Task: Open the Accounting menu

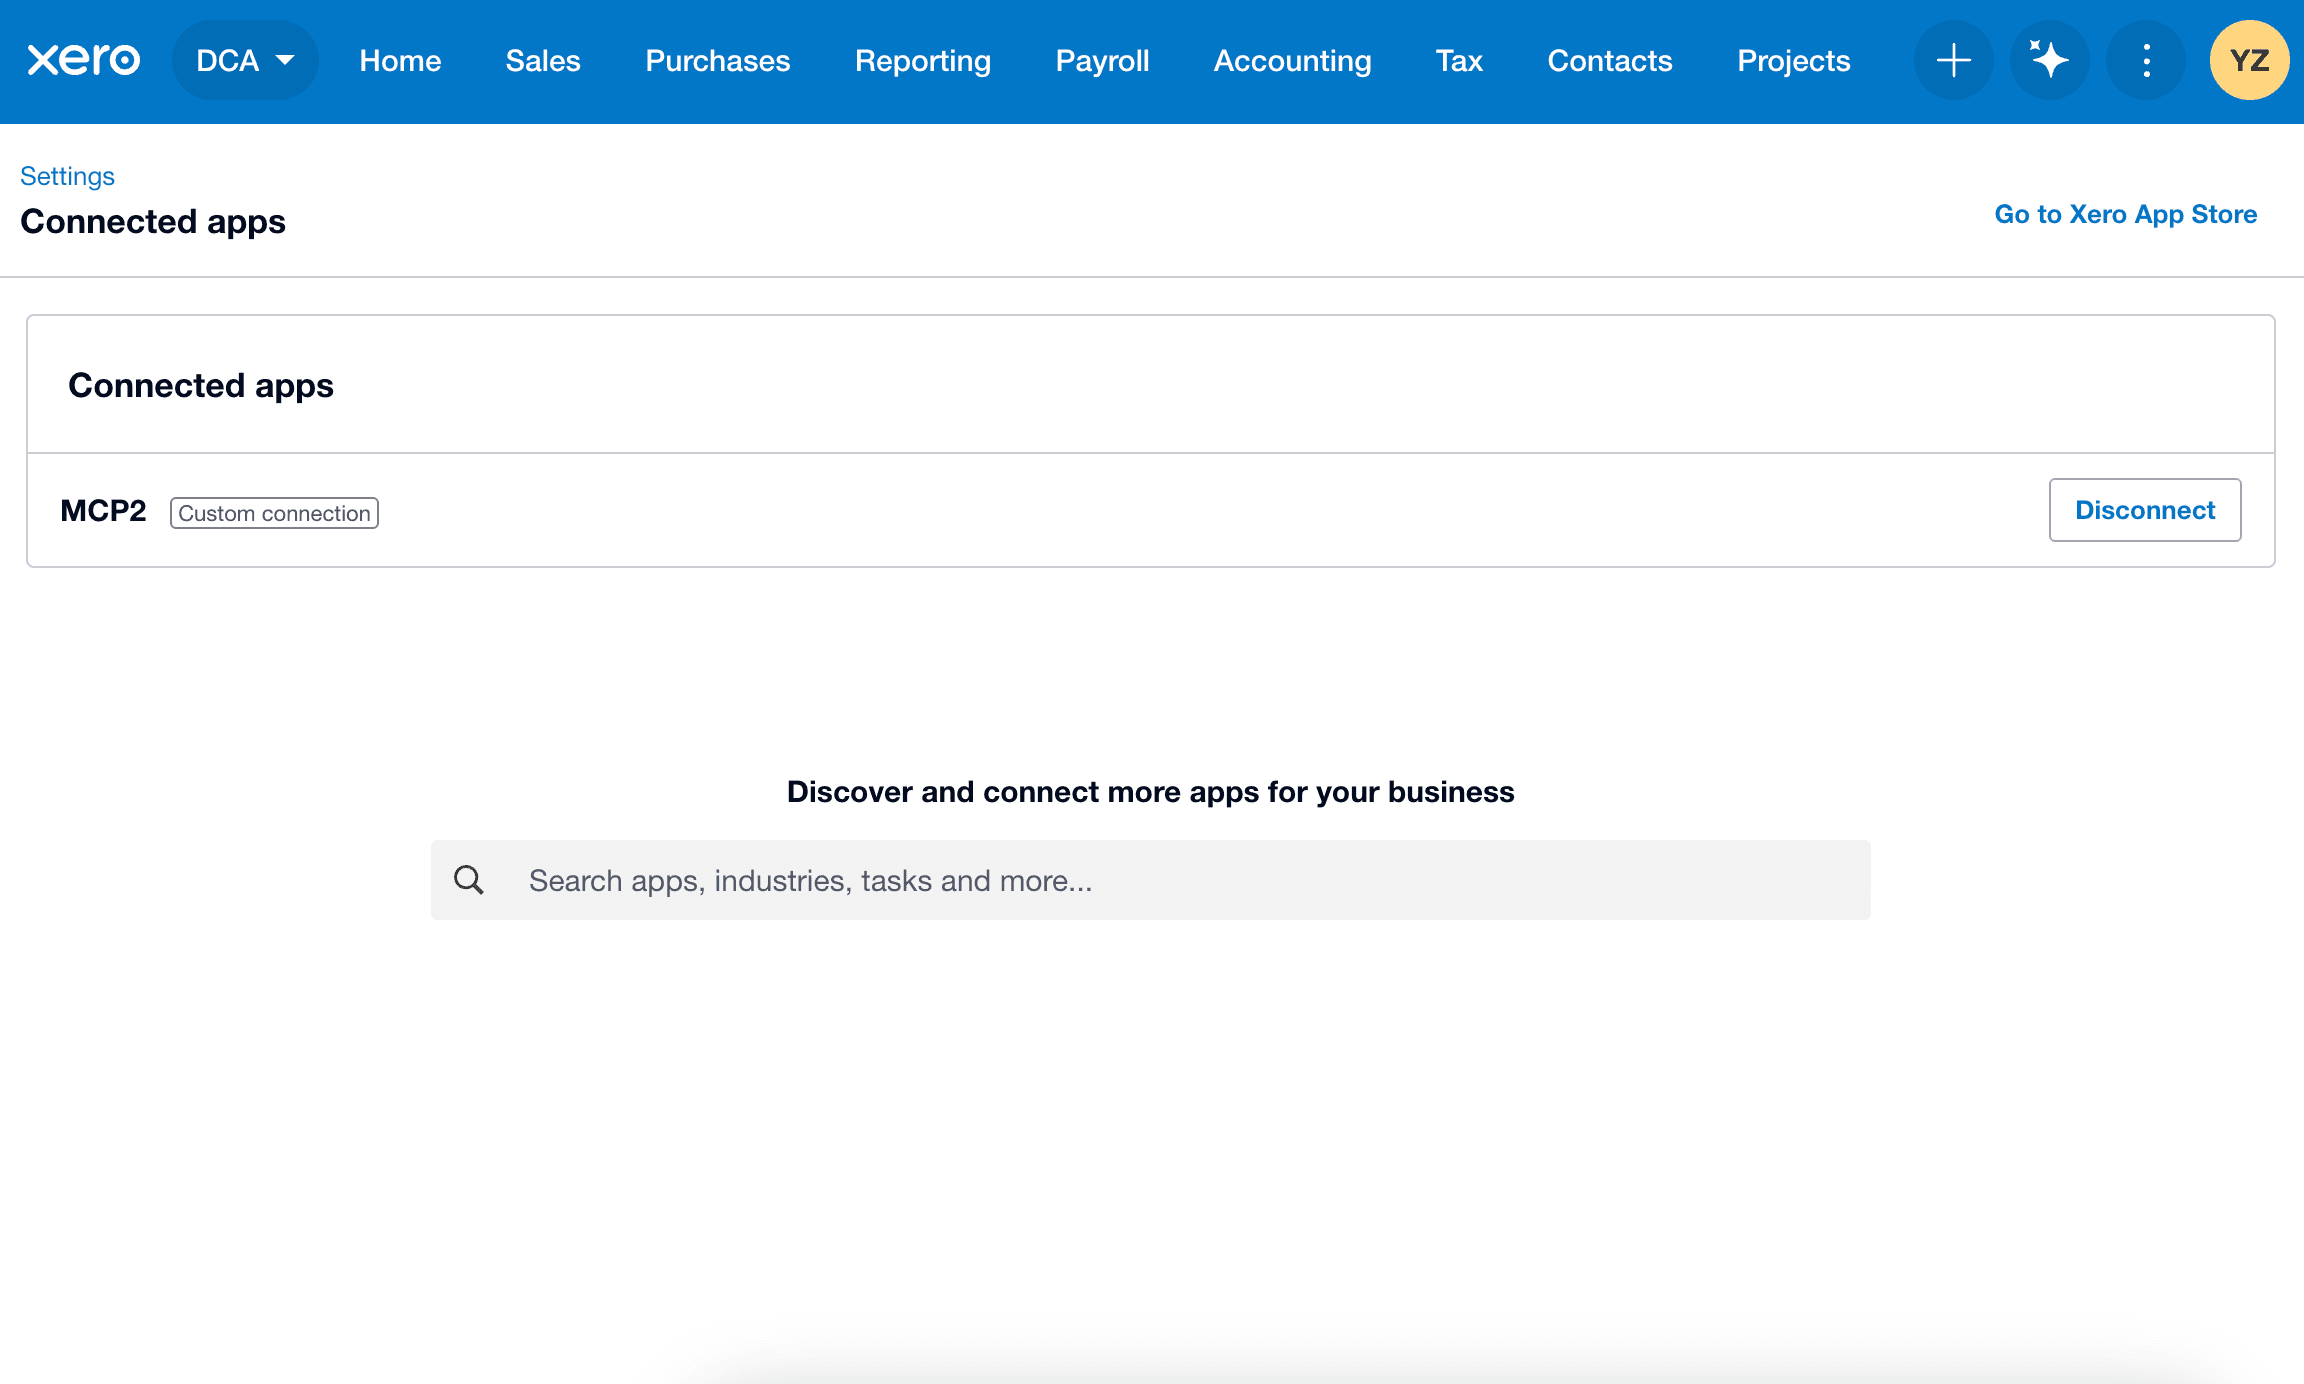Action: pyautogui.click(x=1292, y=60)
